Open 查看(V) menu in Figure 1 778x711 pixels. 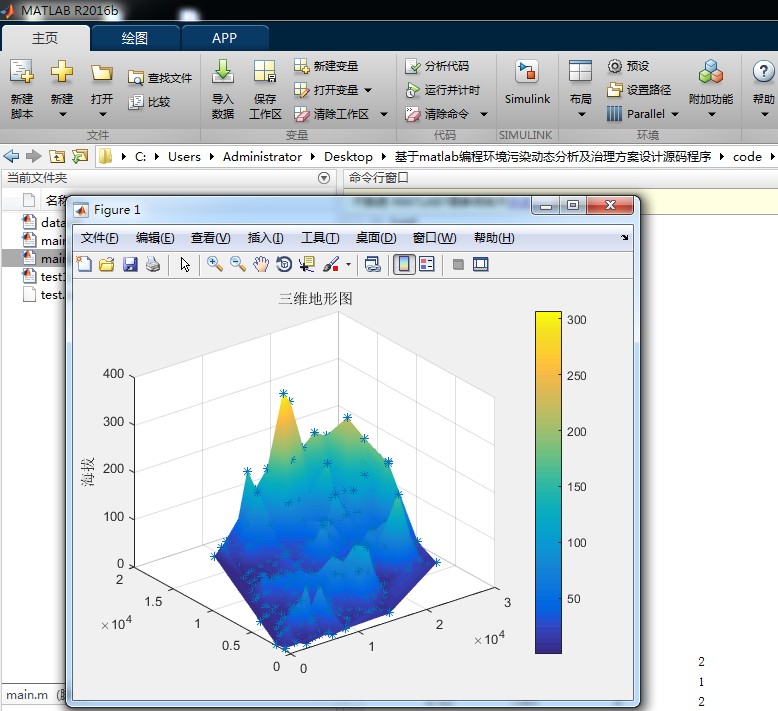click(x=210, y=238)
